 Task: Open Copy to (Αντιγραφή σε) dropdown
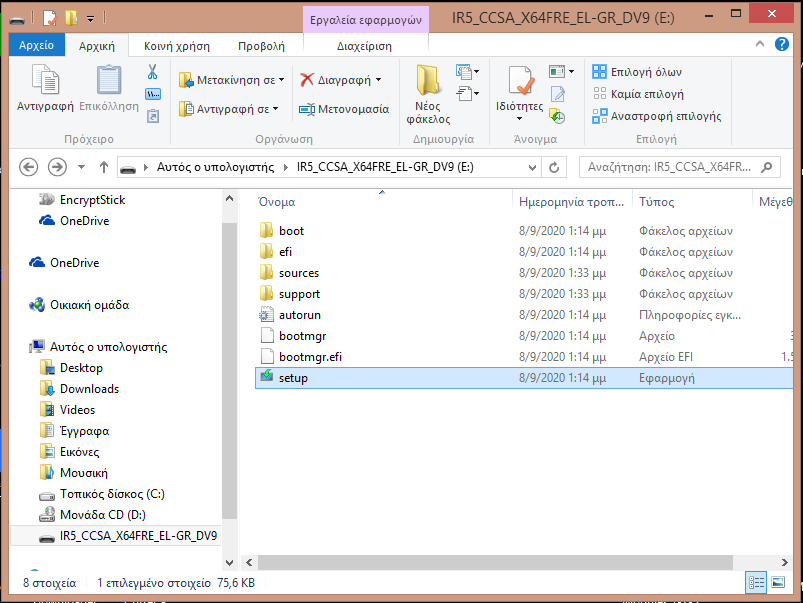click(228, 109)
